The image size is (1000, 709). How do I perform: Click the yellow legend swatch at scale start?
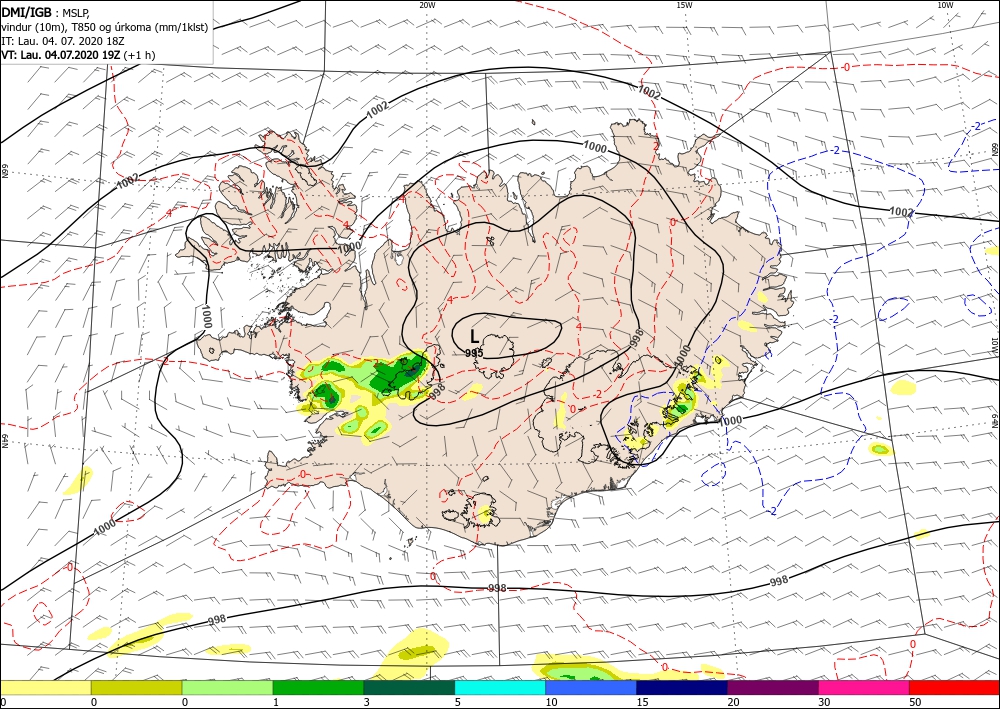tap(45, 687)
